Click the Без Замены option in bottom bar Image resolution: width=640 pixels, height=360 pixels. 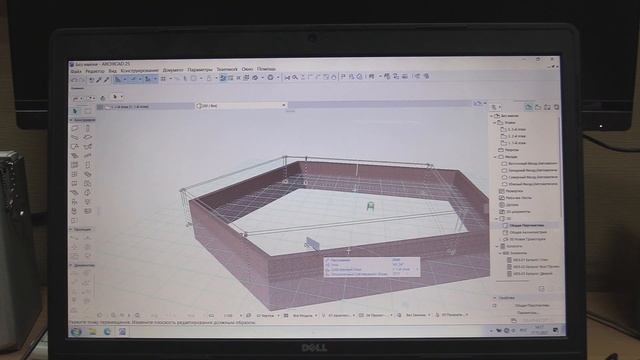point(416,315)
